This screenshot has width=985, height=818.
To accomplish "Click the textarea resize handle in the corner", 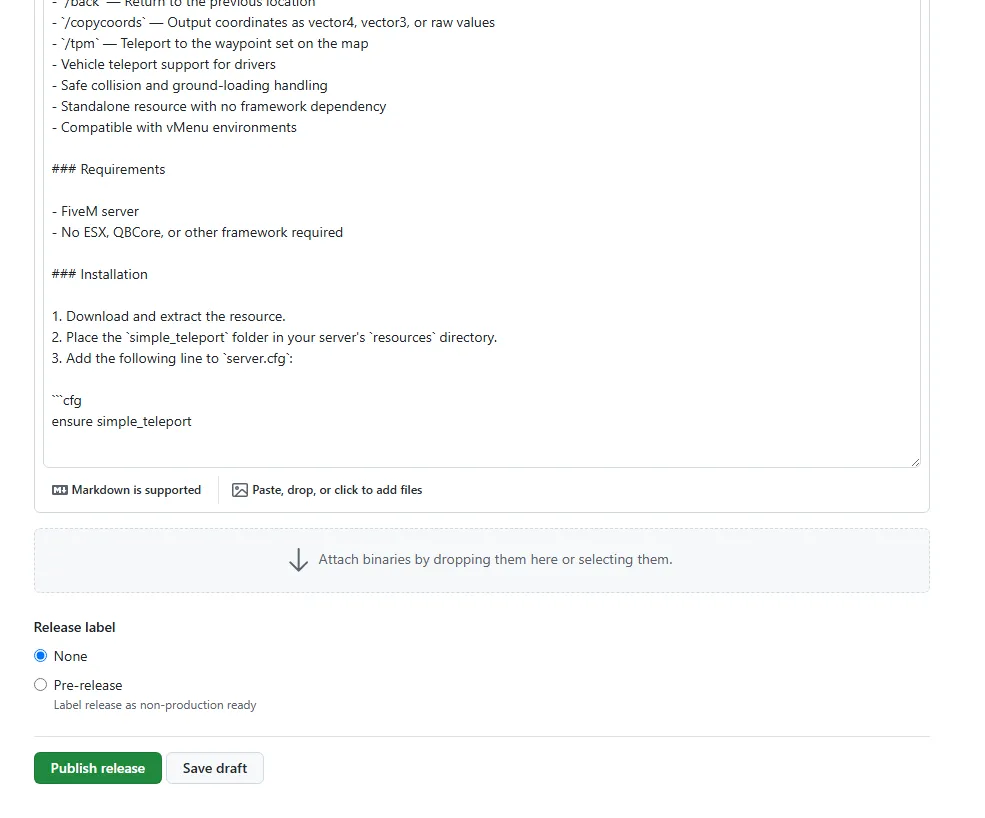I will [x=915, y=462].
